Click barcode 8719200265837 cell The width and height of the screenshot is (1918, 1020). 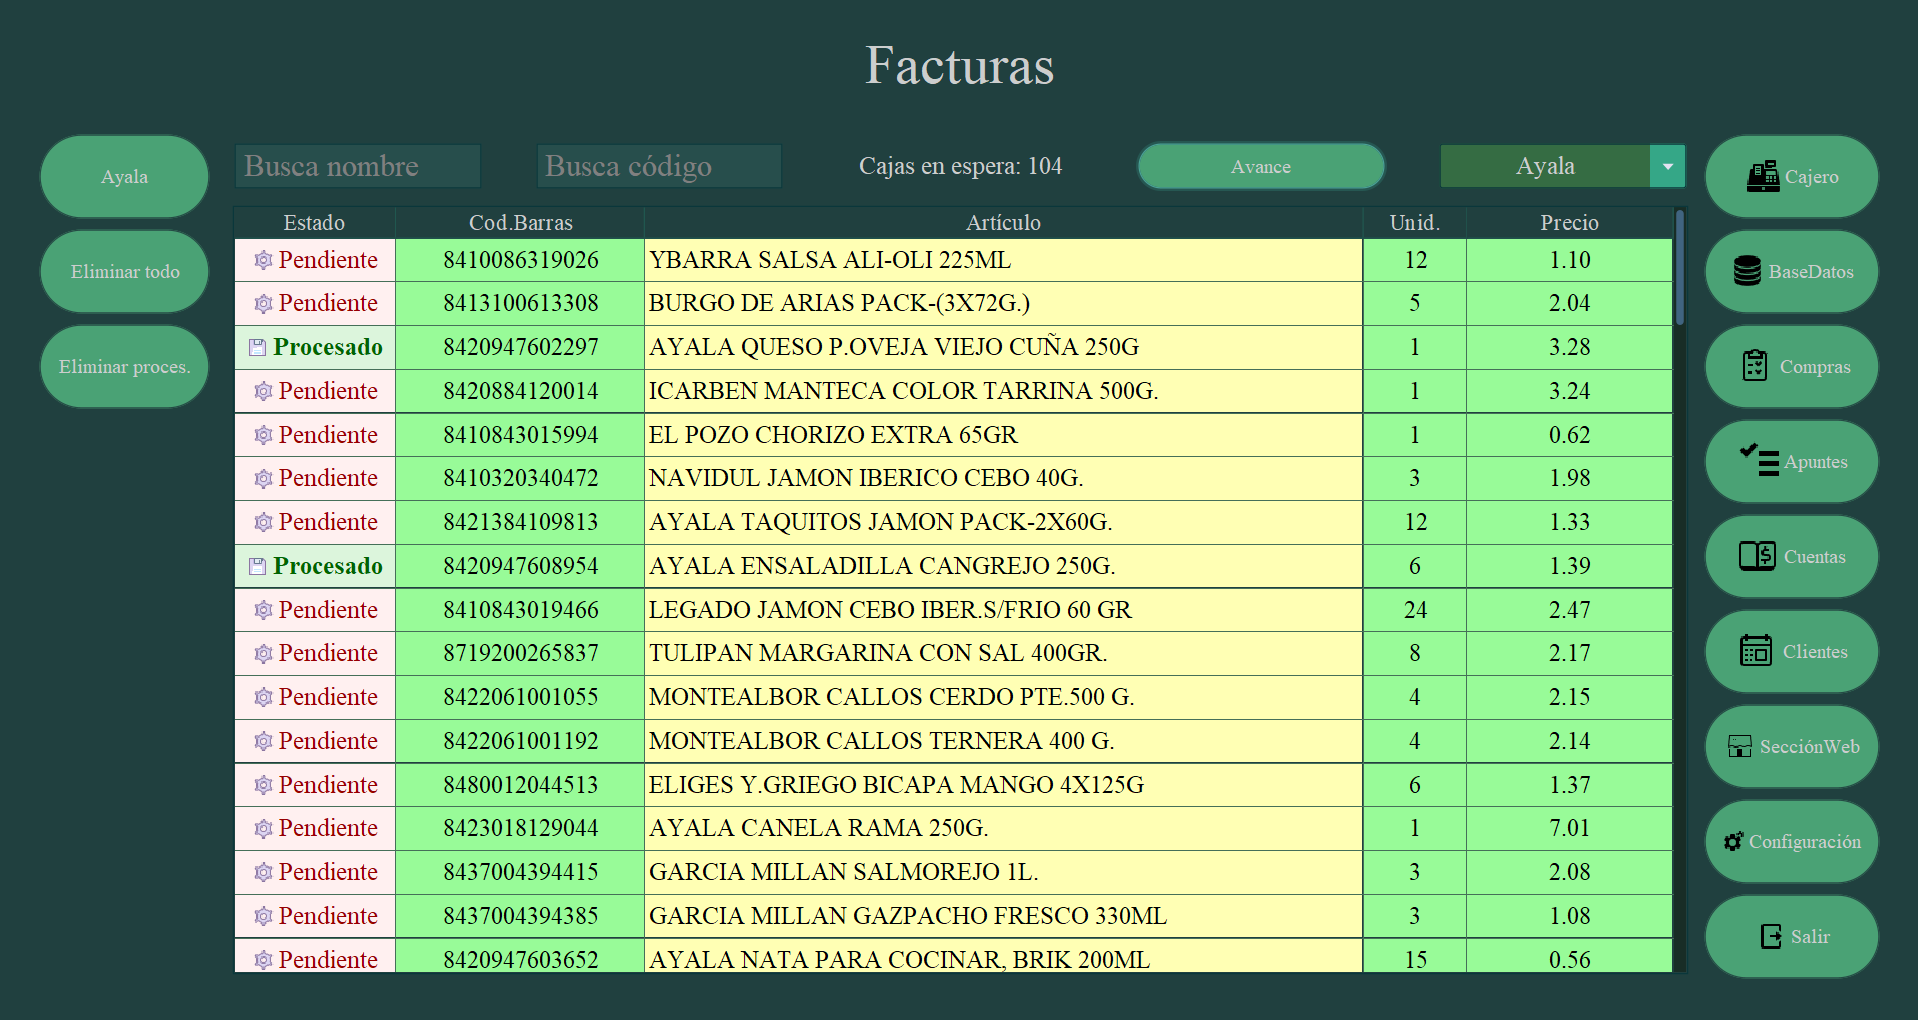(520, 653)
